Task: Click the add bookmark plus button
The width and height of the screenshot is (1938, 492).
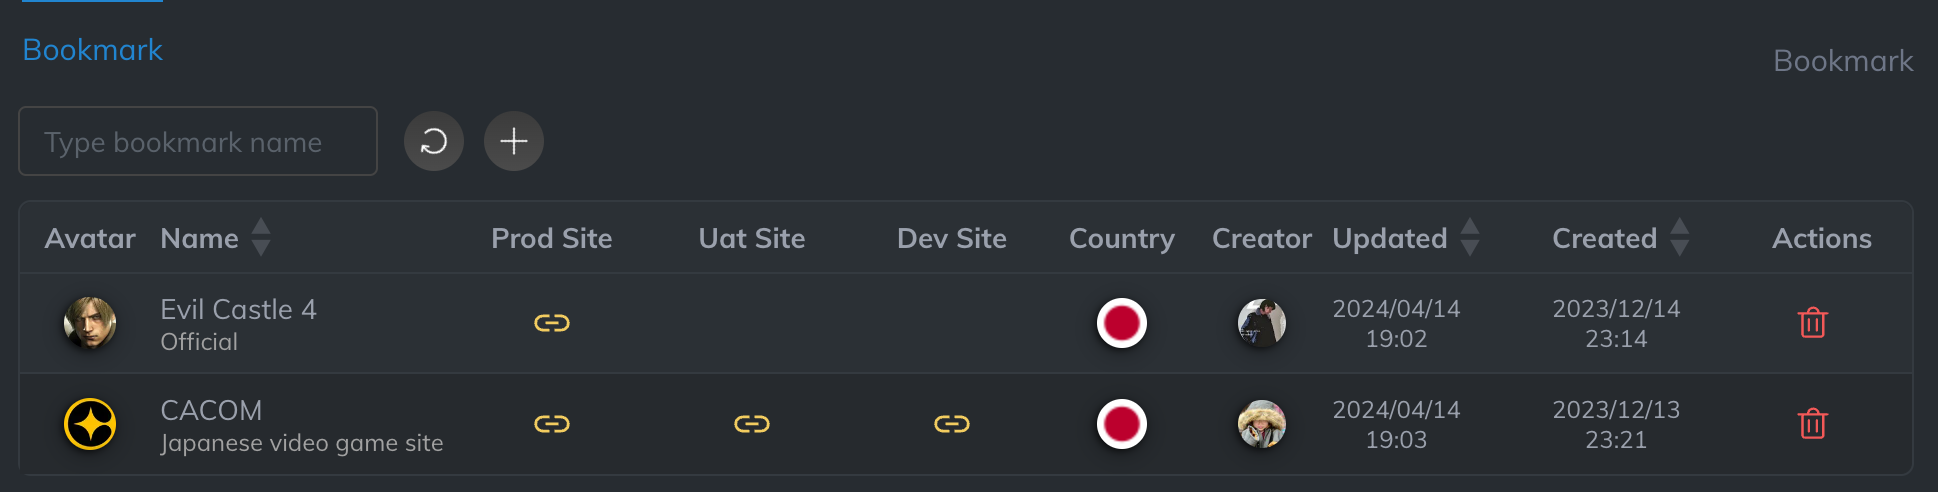Action: [x=514, y=141]
